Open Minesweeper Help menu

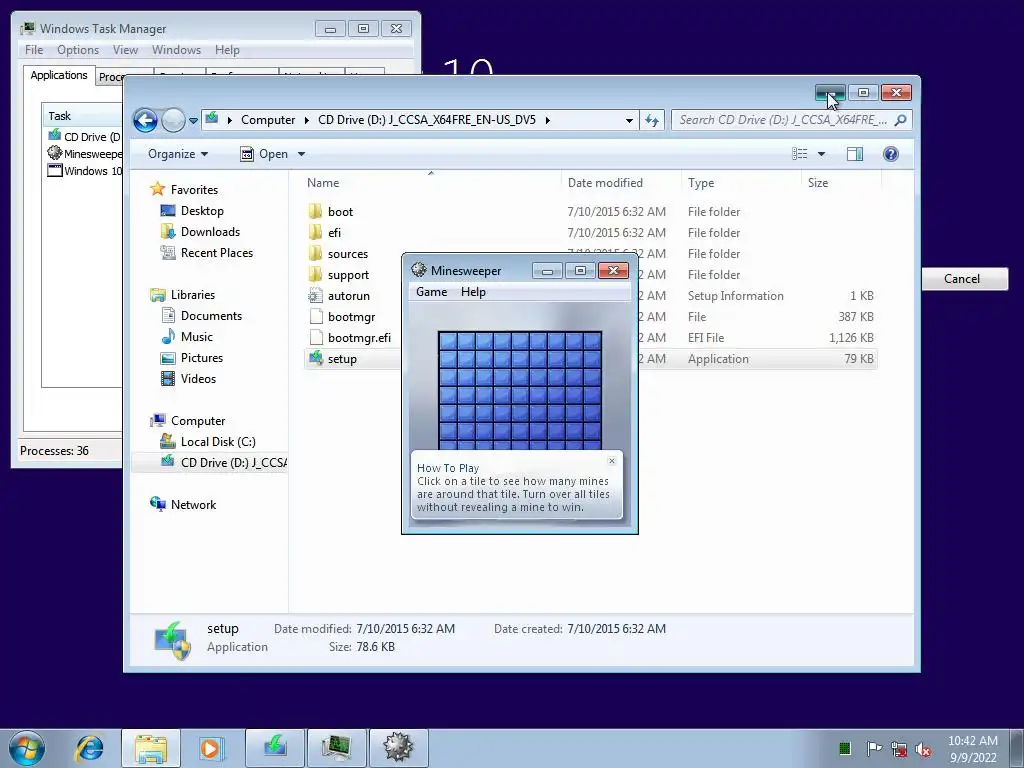(473, 292)
